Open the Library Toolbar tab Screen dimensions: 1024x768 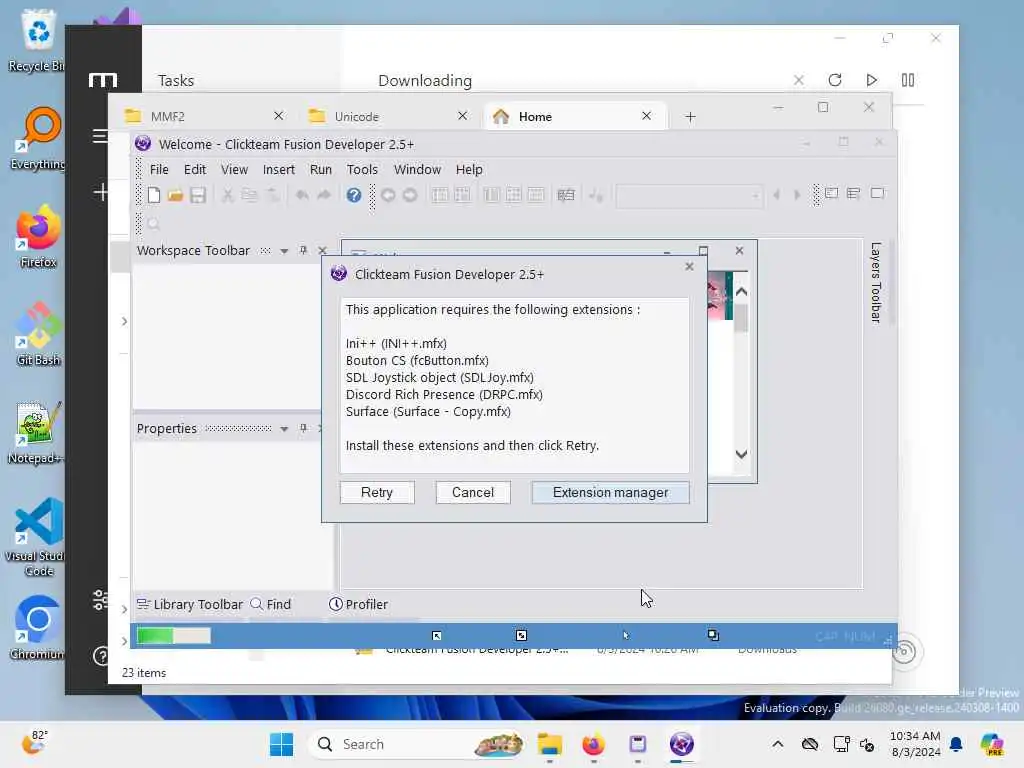tap(189, 604)
